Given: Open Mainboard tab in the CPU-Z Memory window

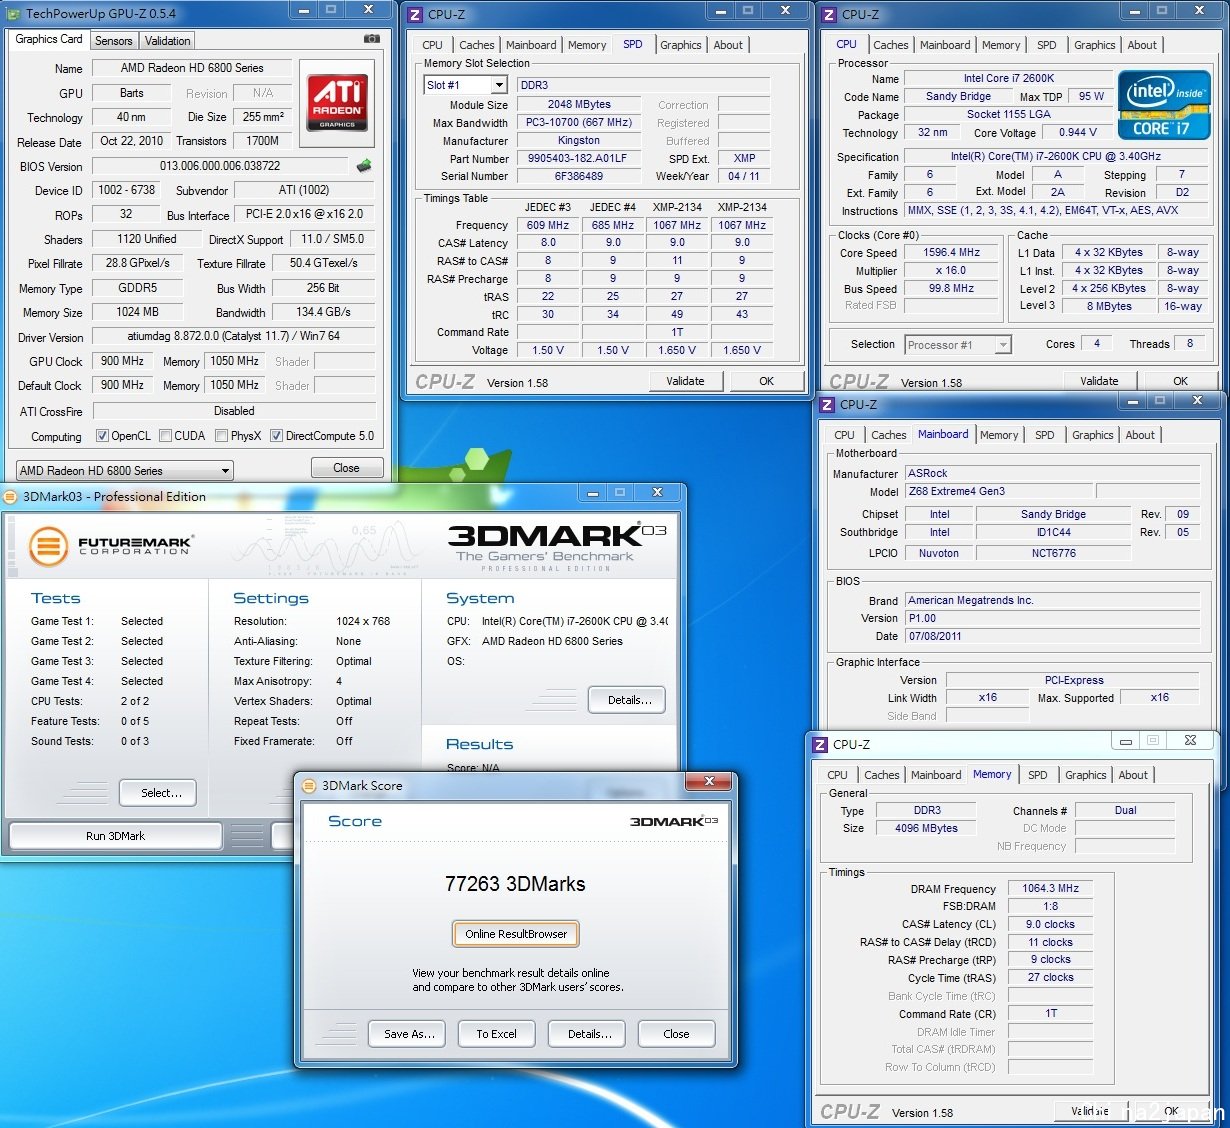Looking at the screenshot, I should click(936, 775).
